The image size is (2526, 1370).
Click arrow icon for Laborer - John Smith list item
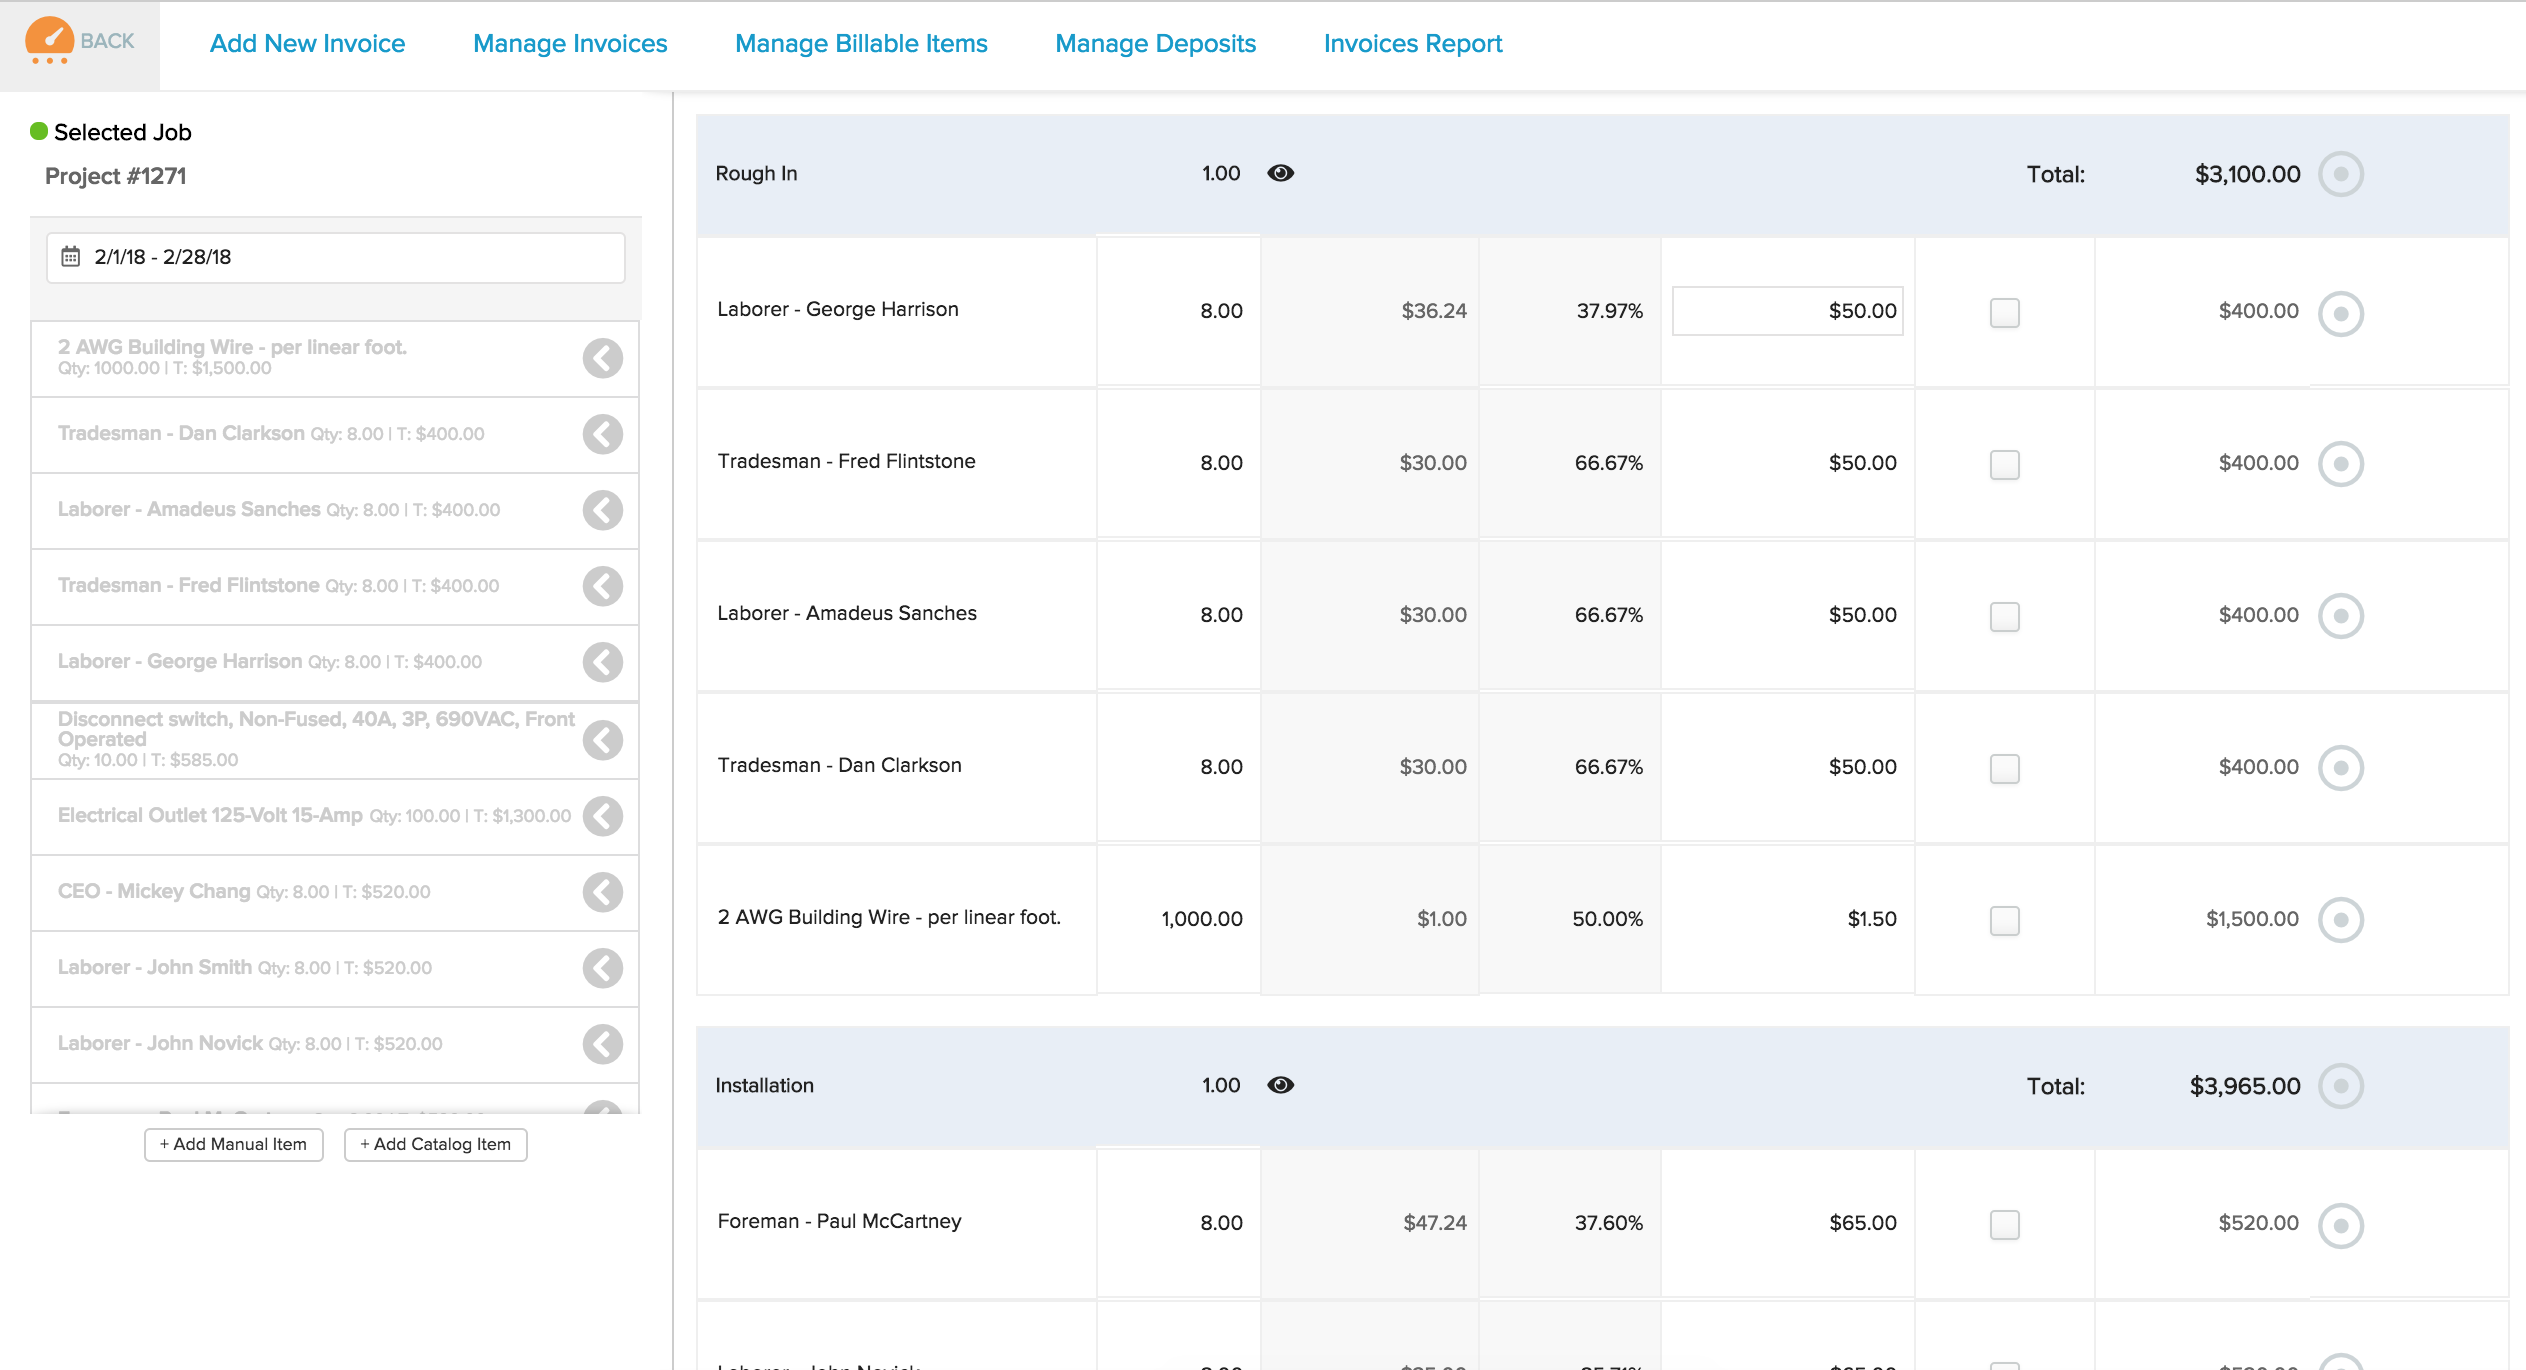[x=603, y=968]
